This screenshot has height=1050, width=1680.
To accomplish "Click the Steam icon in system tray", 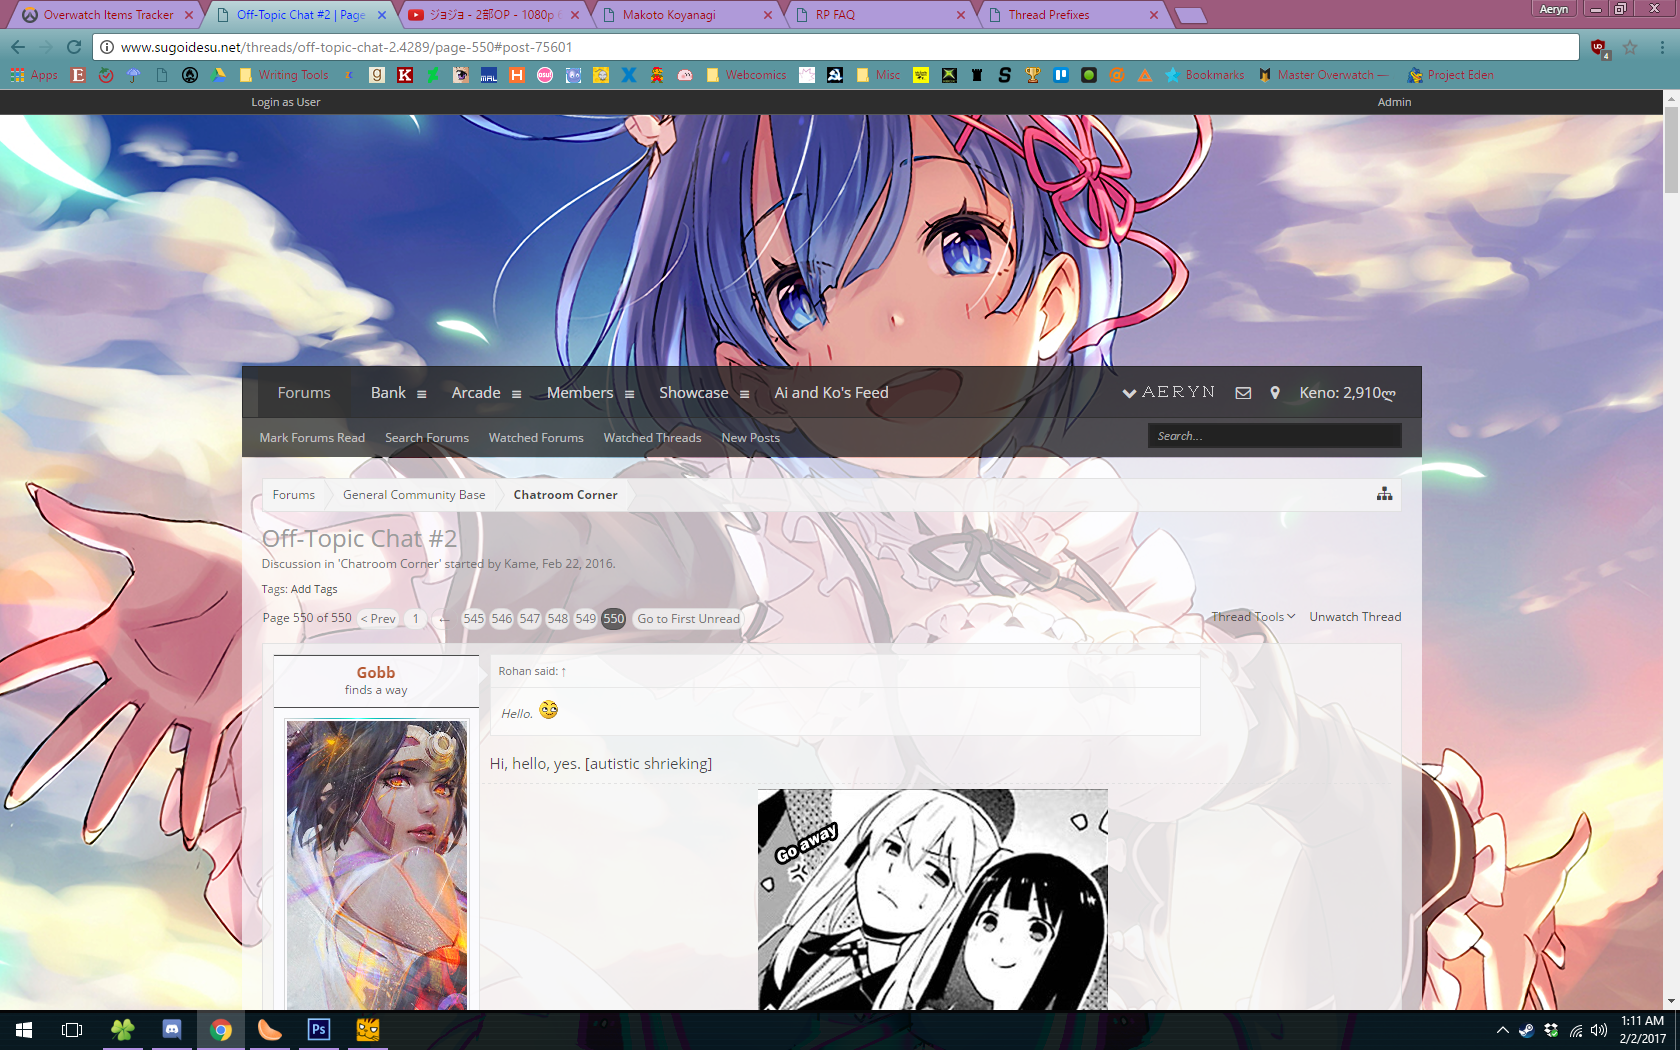I will point(1526,1030).
